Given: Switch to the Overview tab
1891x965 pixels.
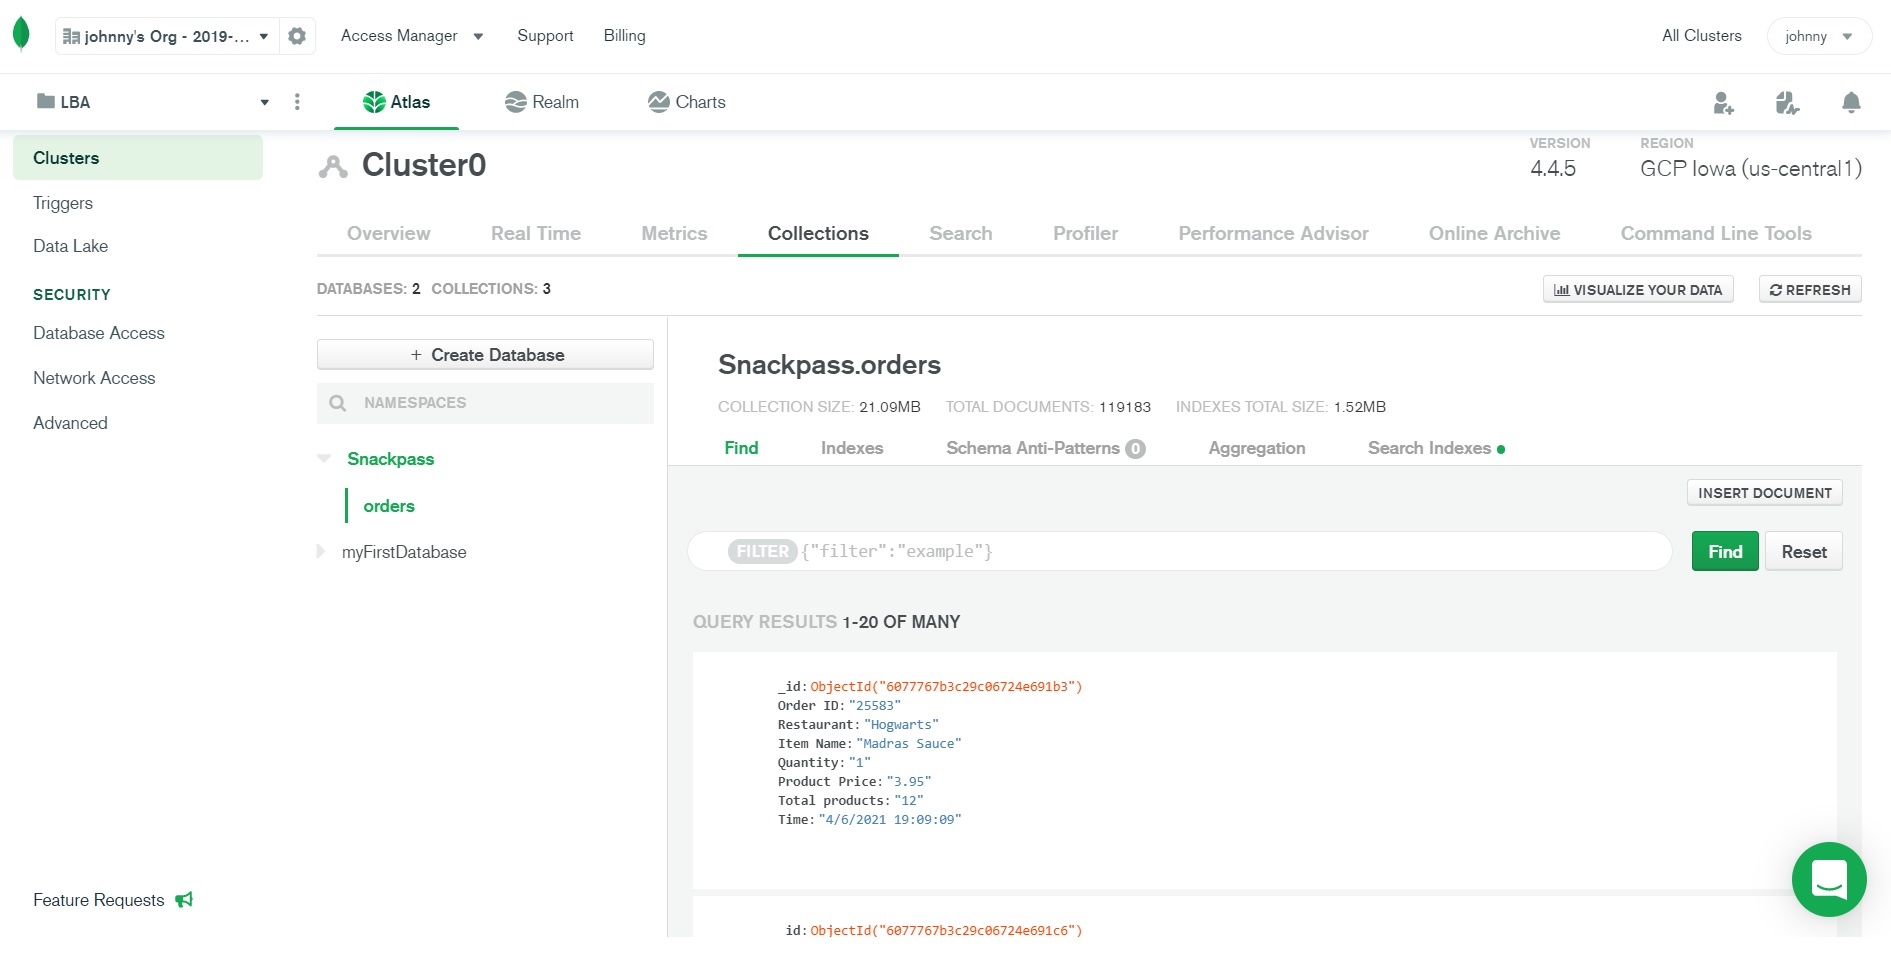Looking at the screenshot, I should coord(388,233).
